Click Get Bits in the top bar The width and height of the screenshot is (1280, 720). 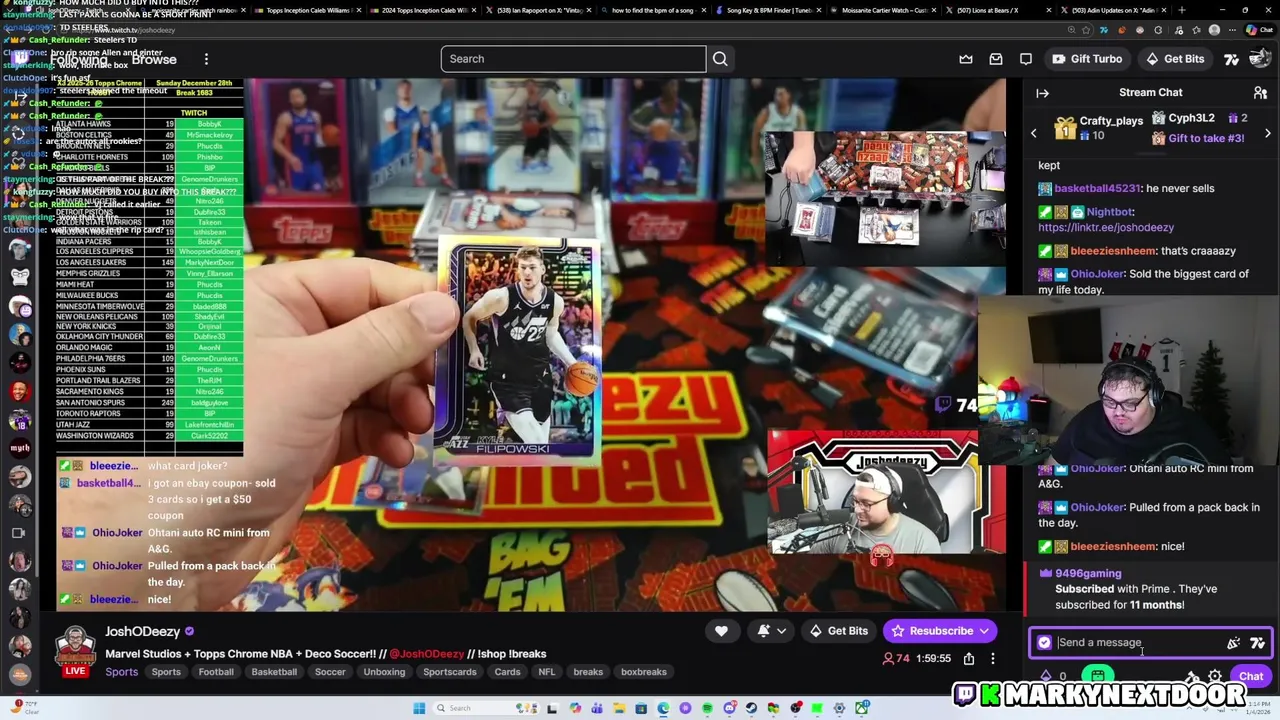coord(1175,59)
